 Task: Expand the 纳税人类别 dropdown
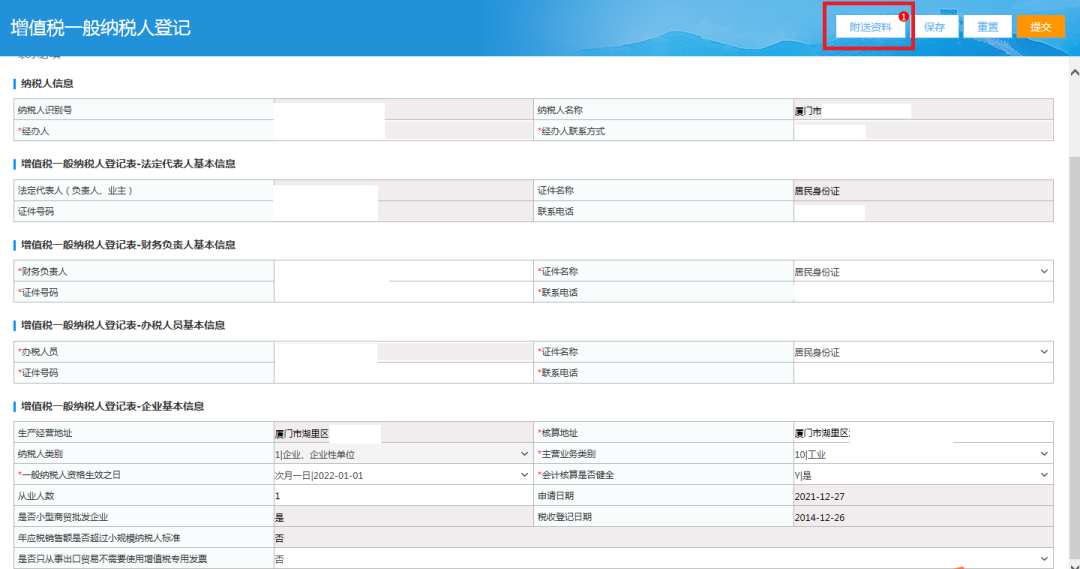point(403,454)
